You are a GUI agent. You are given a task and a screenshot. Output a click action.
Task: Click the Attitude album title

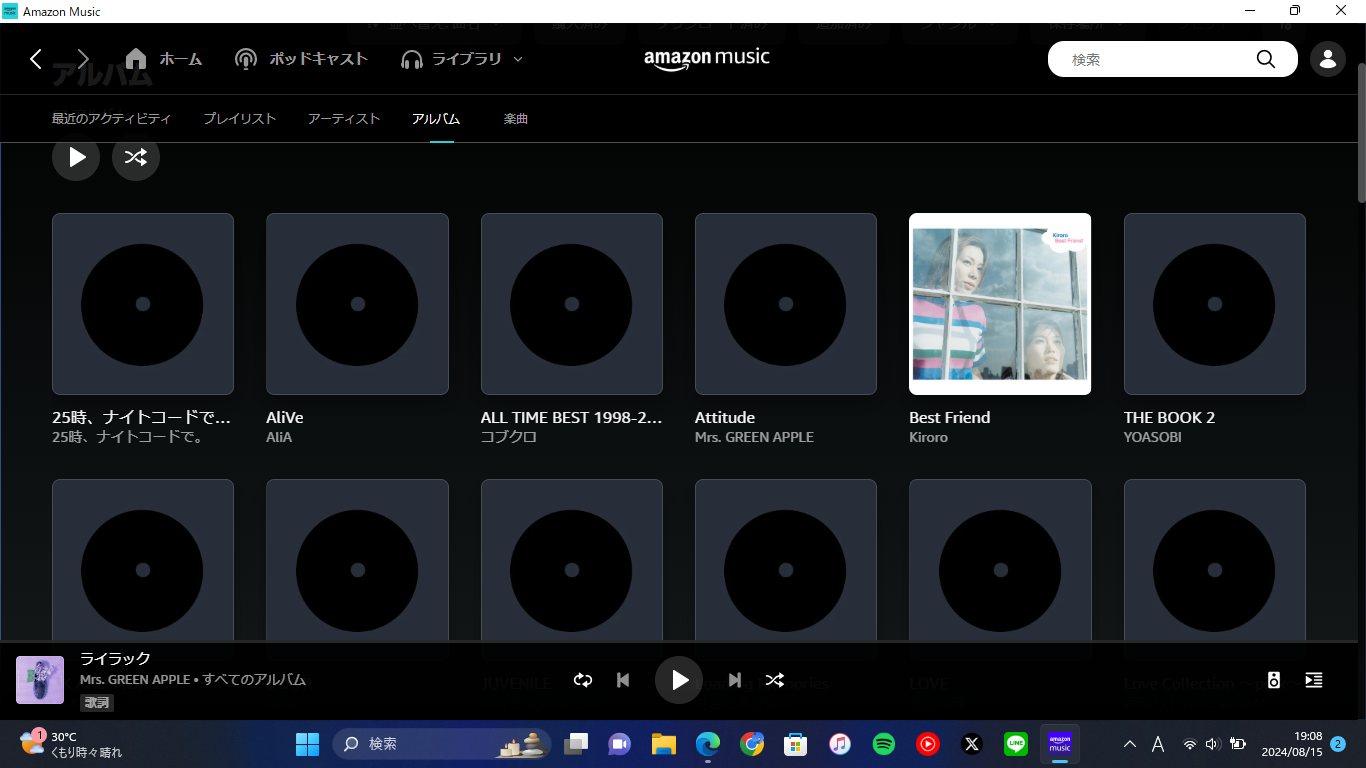(x=725, y=417)
